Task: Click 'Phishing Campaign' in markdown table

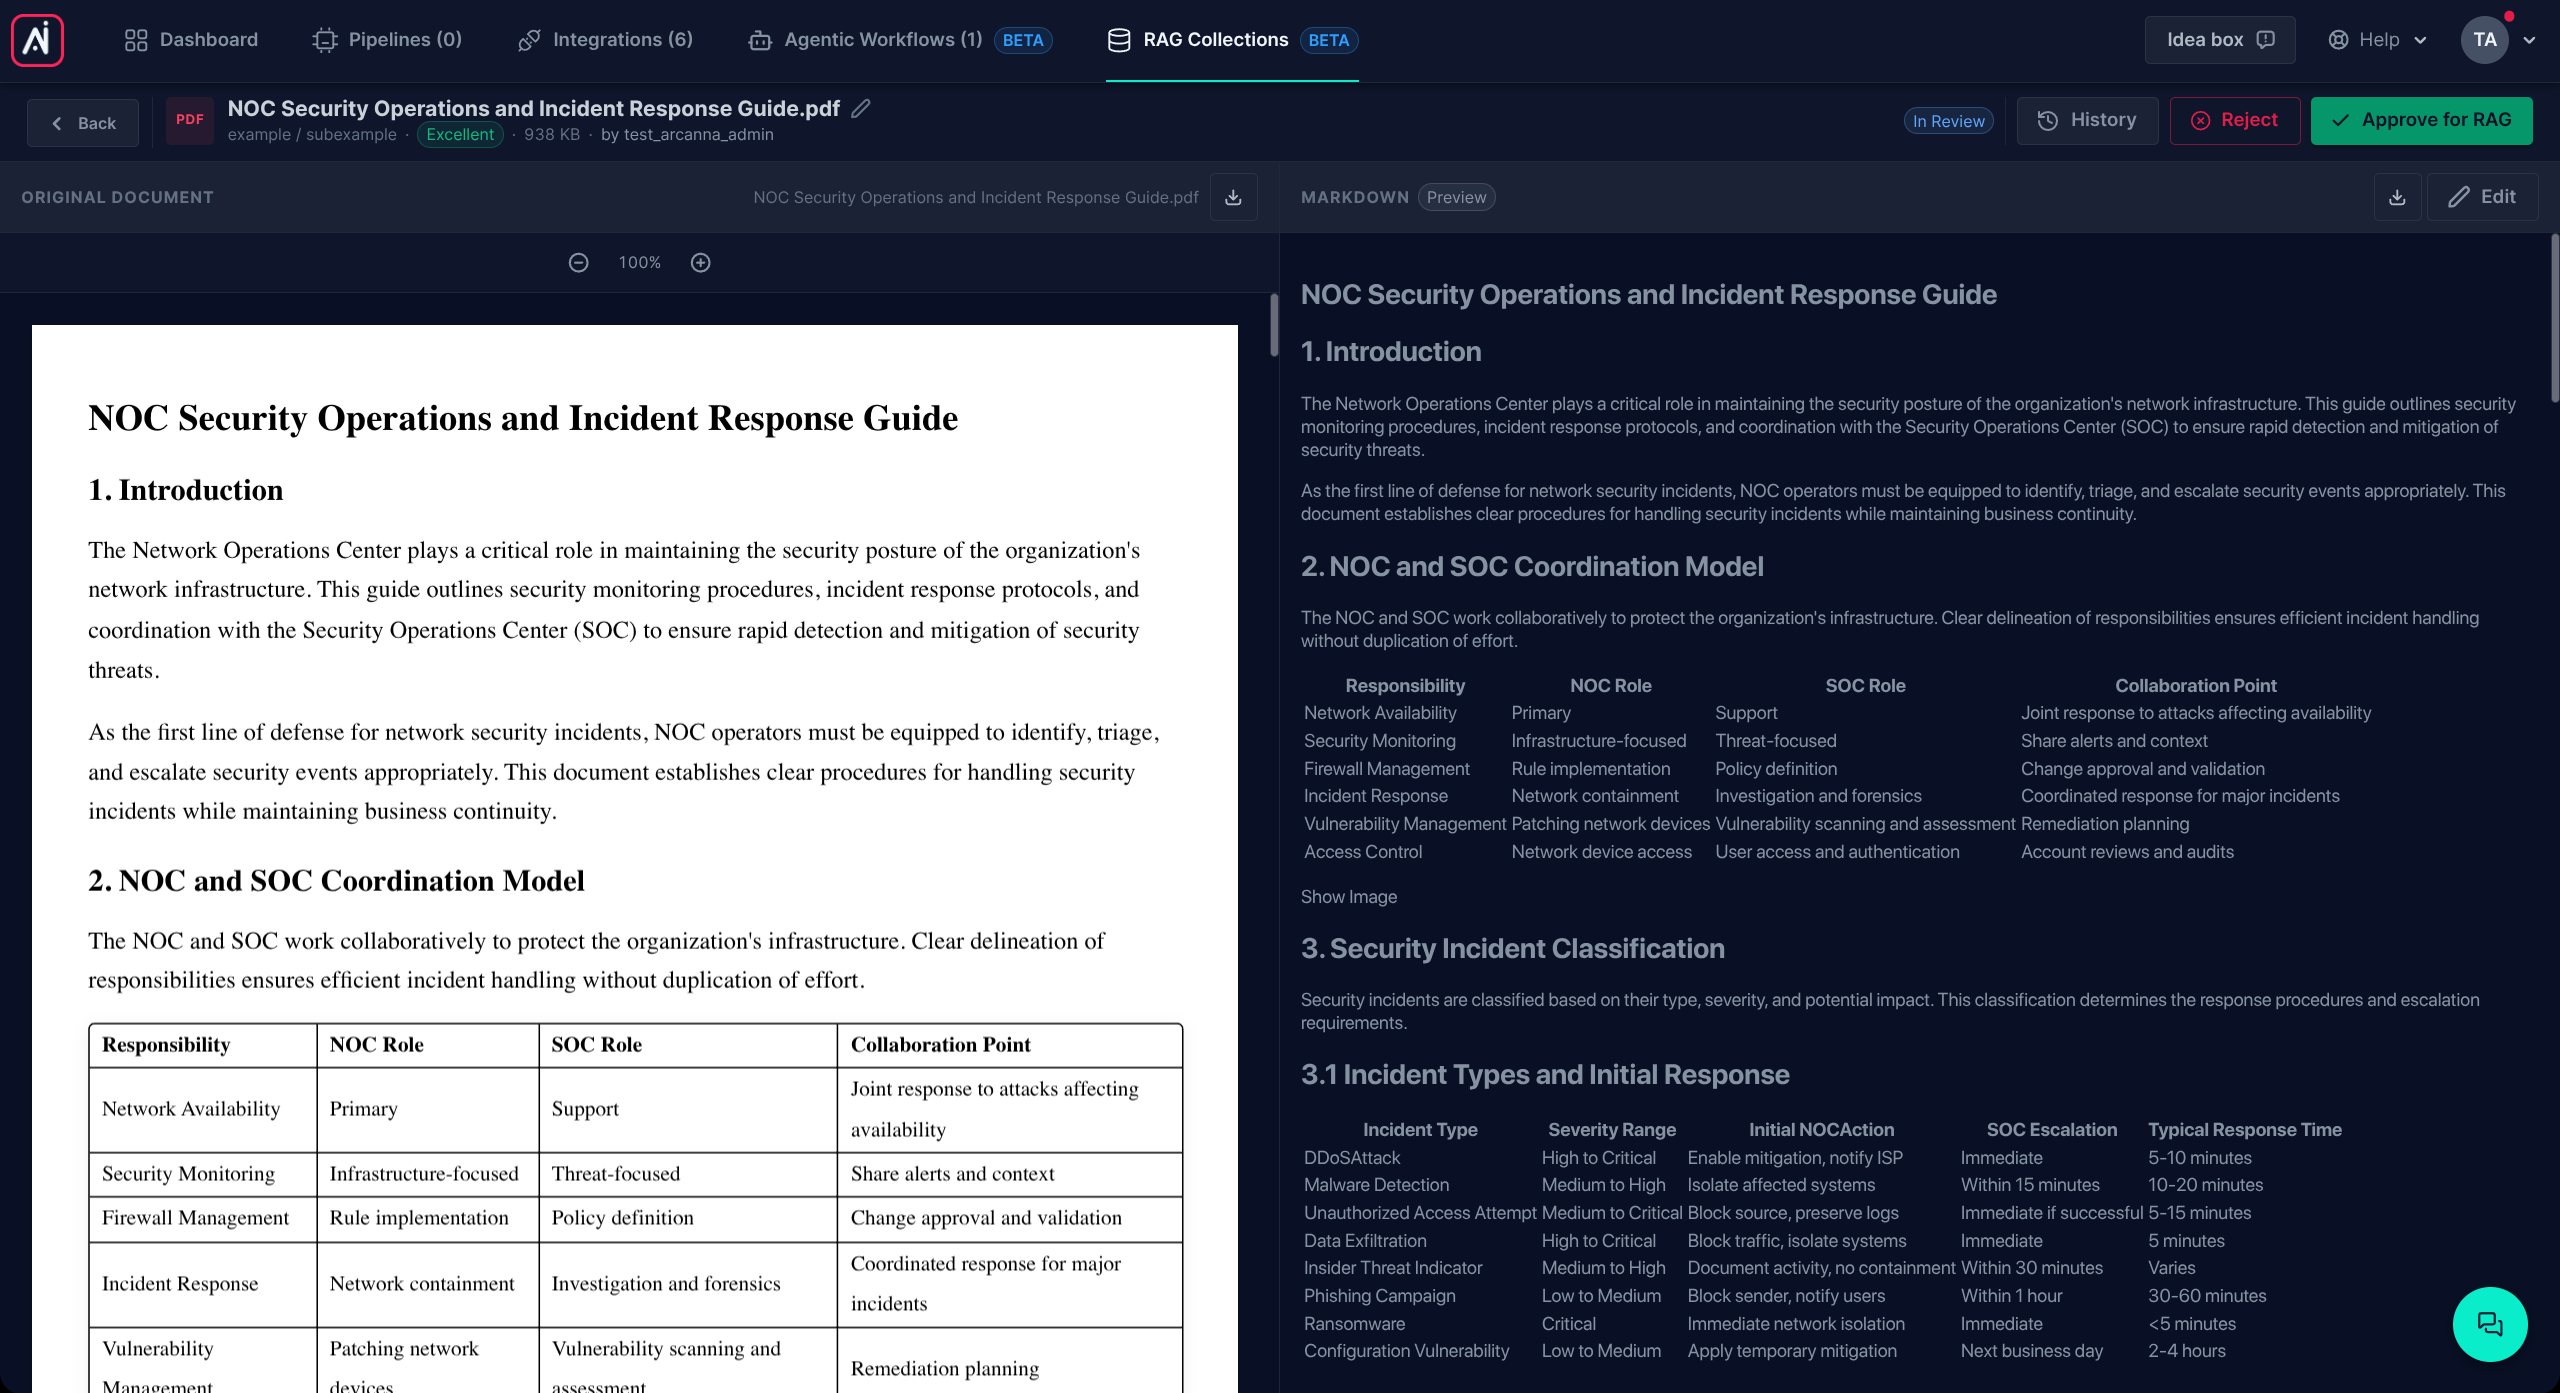Action: [1379, 1295]
